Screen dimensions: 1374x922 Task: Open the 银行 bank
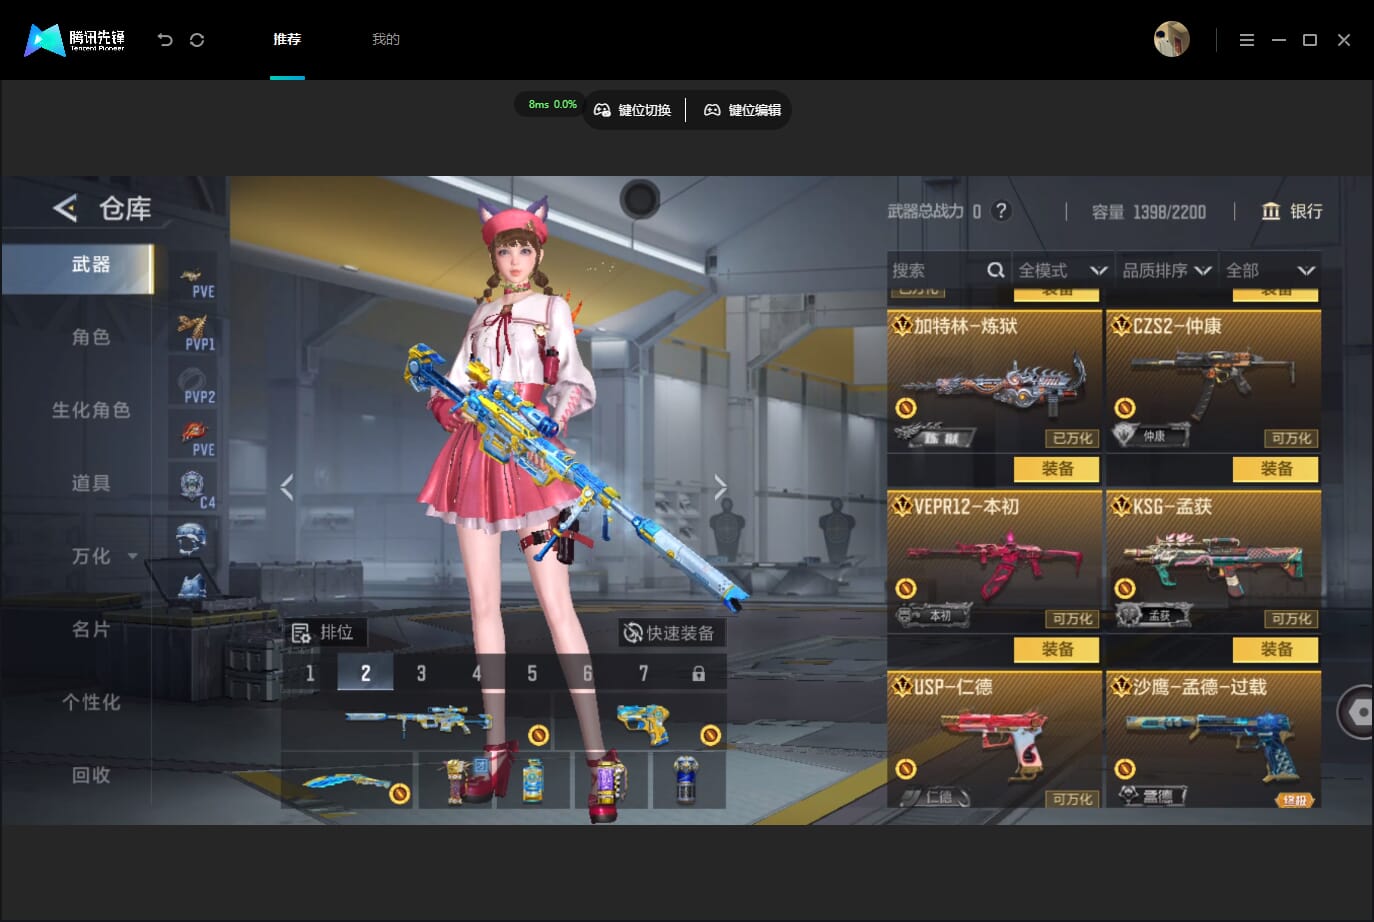click(x=1292, y=211)
